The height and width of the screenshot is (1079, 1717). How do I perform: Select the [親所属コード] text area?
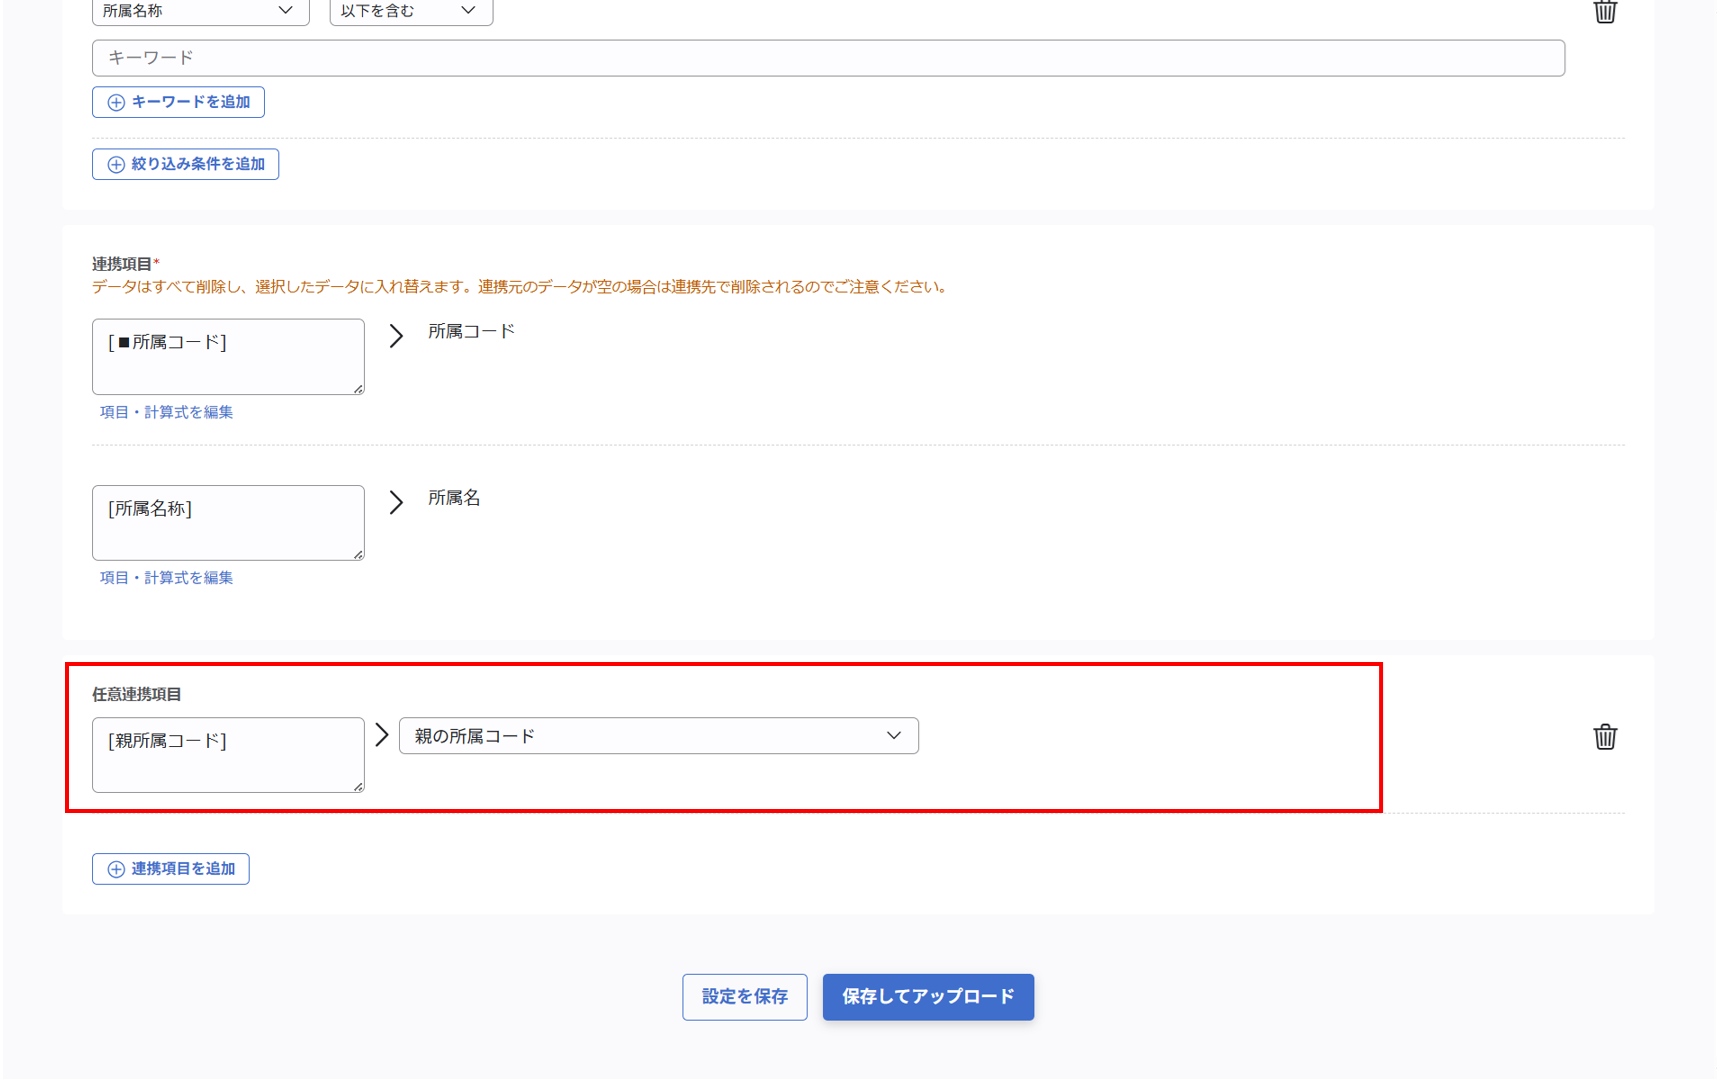pos(228,755)
